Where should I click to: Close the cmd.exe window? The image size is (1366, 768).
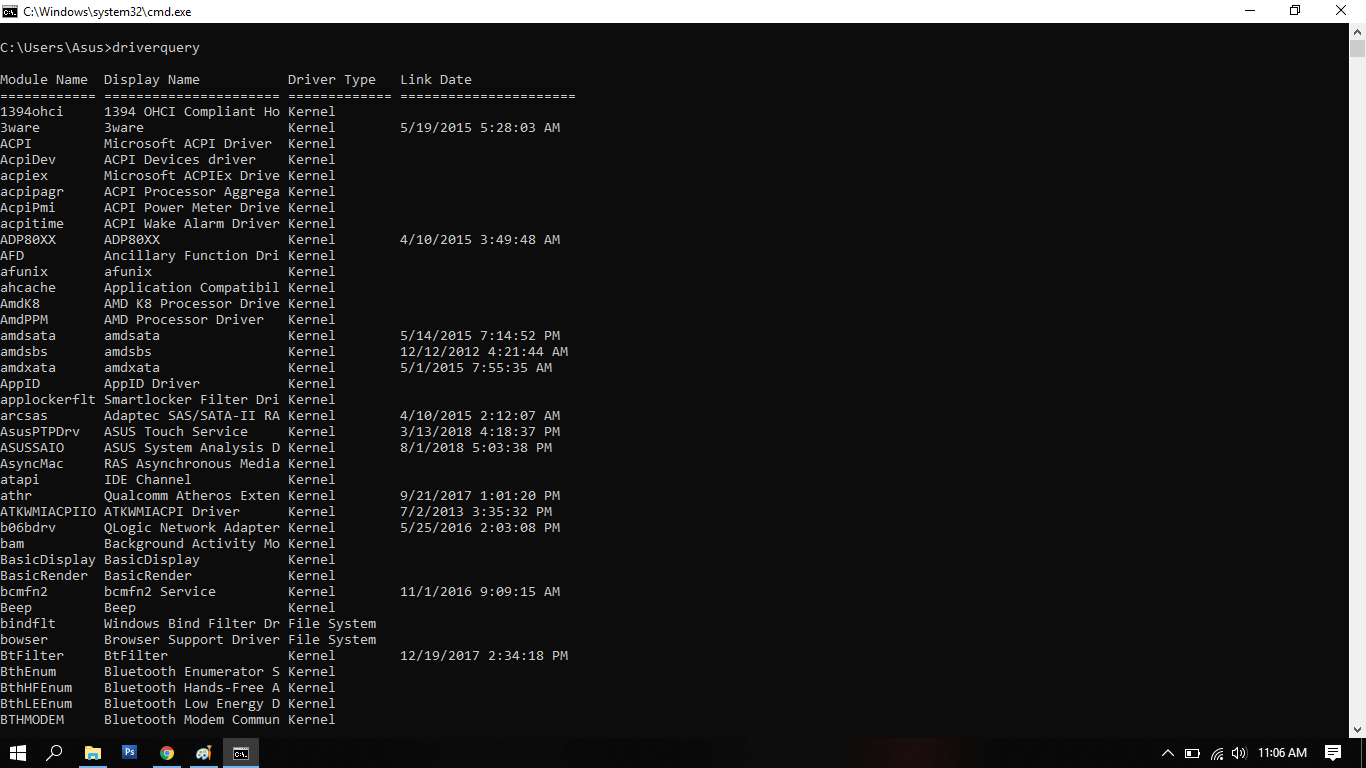pyautogui.click(x=1342, y=11)
